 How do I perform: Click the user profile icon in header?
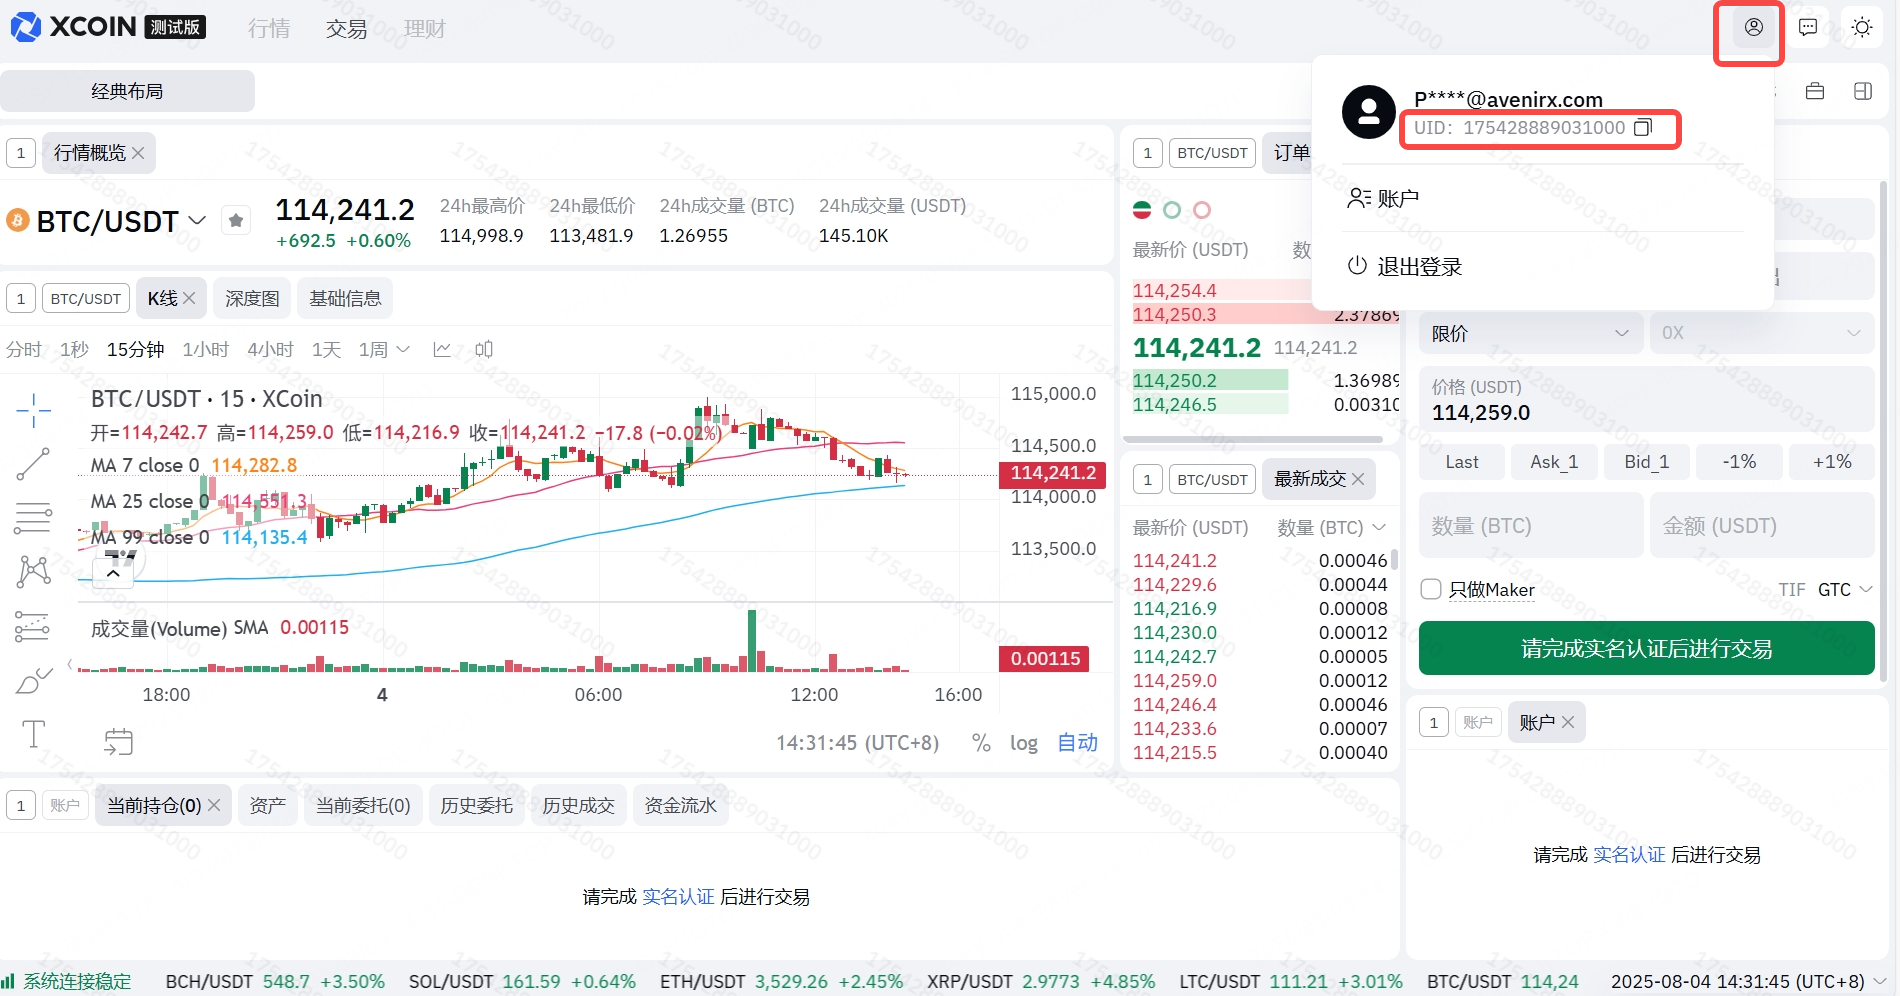(x=1753, y=28)
